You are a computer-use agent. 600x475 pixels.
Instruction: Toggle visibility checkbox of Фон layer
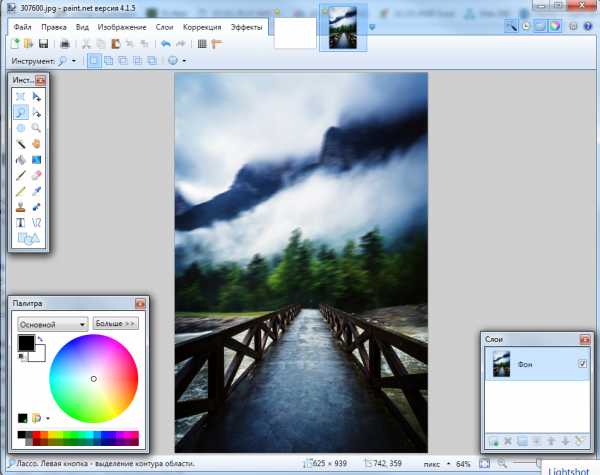(582, 365)
